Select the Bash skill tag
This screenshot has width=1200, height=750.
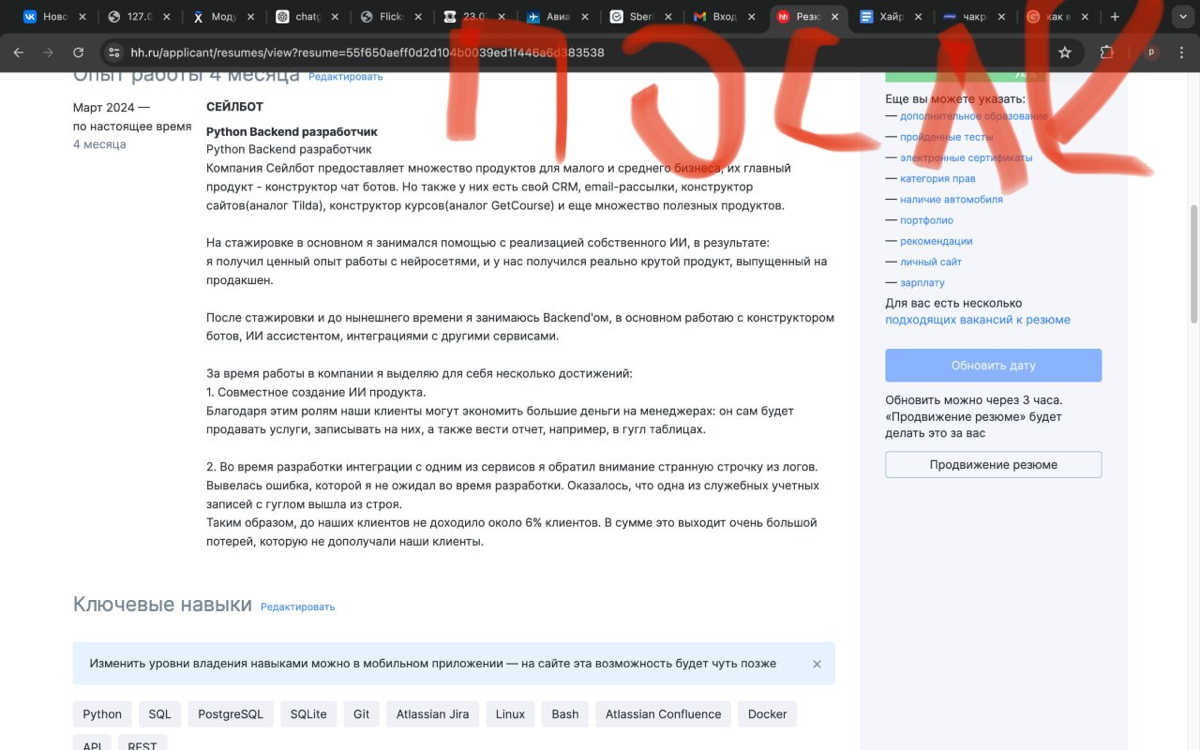point(565,714)
